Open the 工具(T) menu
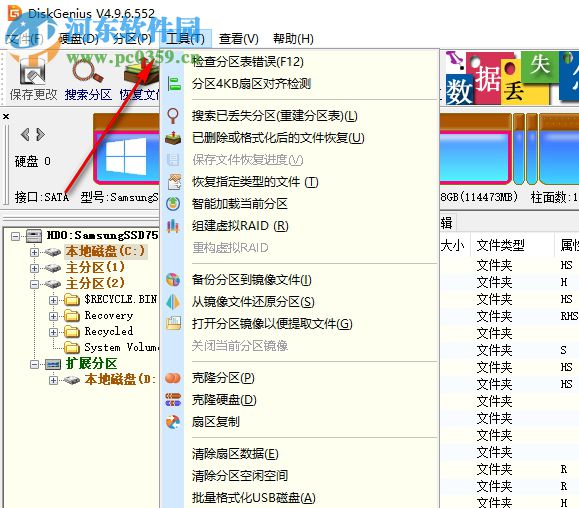This screenshot has height=508, width=579. 185,38
